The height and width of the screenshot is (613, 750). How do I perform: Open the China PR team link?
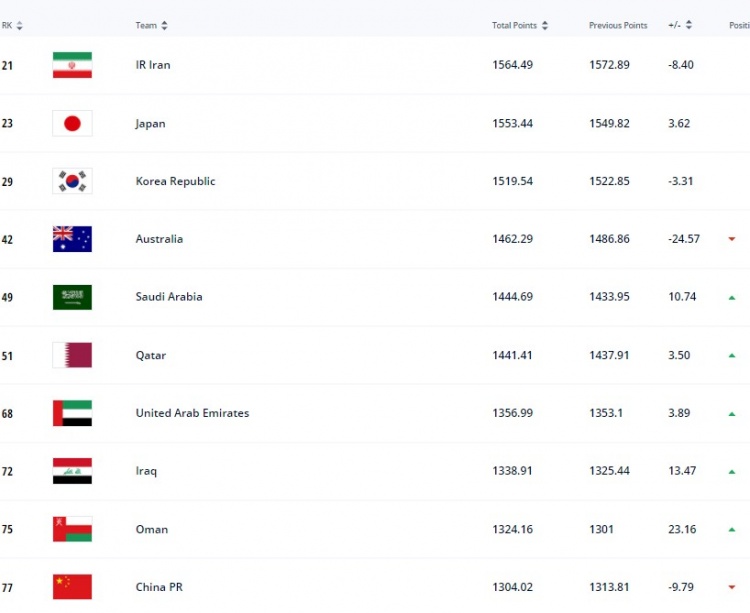[159, 587]
